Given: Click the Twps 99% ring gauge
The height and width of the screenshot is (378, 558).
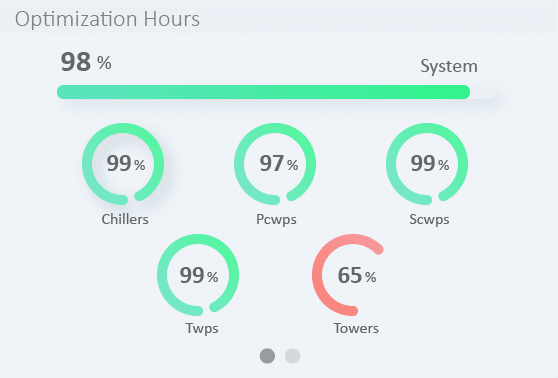Looking at the screenshot, I should coord(198,275).
